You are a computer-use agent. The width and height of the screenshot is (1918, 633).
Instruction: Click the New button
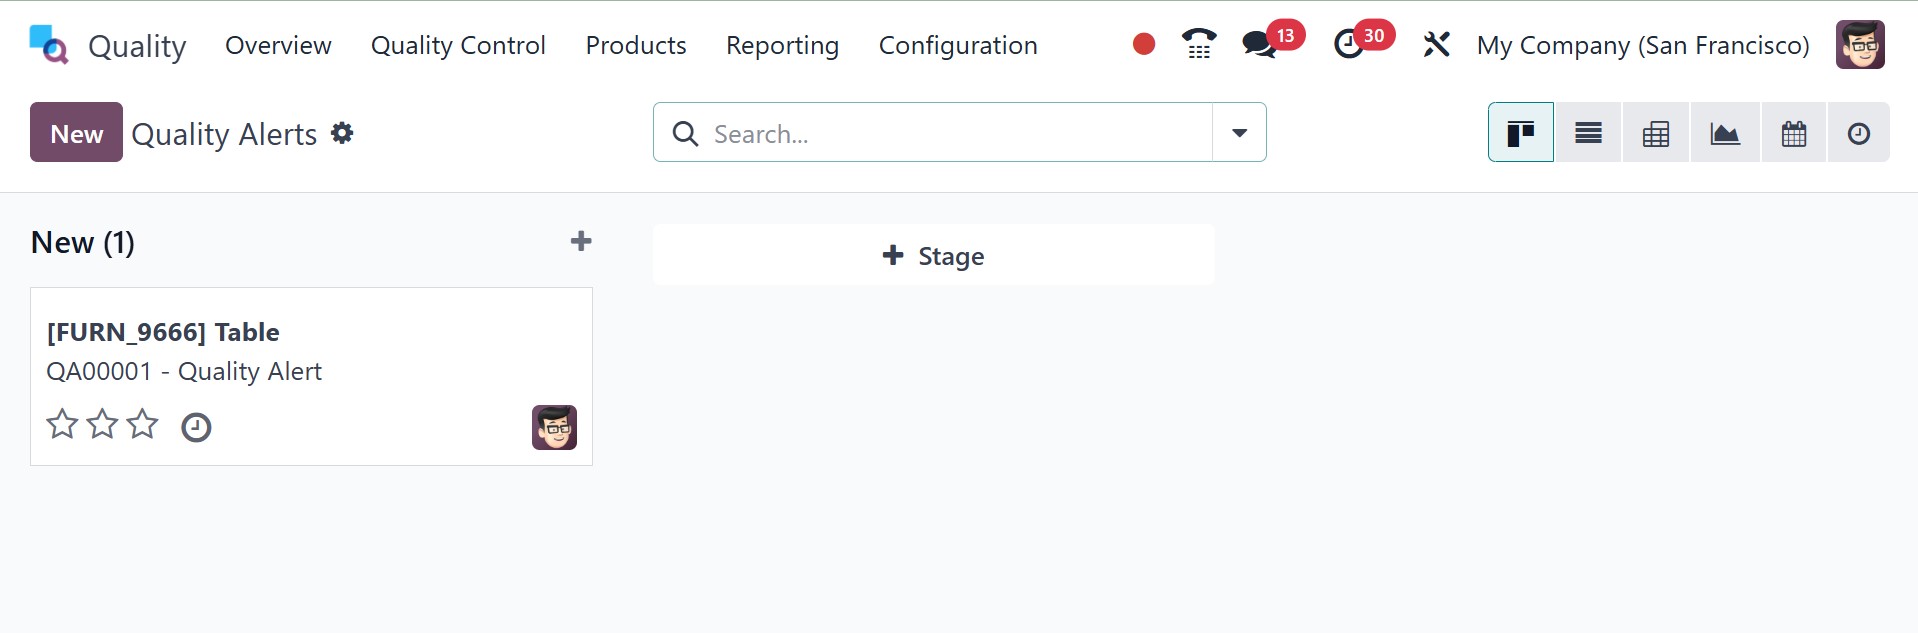point(76,133)
